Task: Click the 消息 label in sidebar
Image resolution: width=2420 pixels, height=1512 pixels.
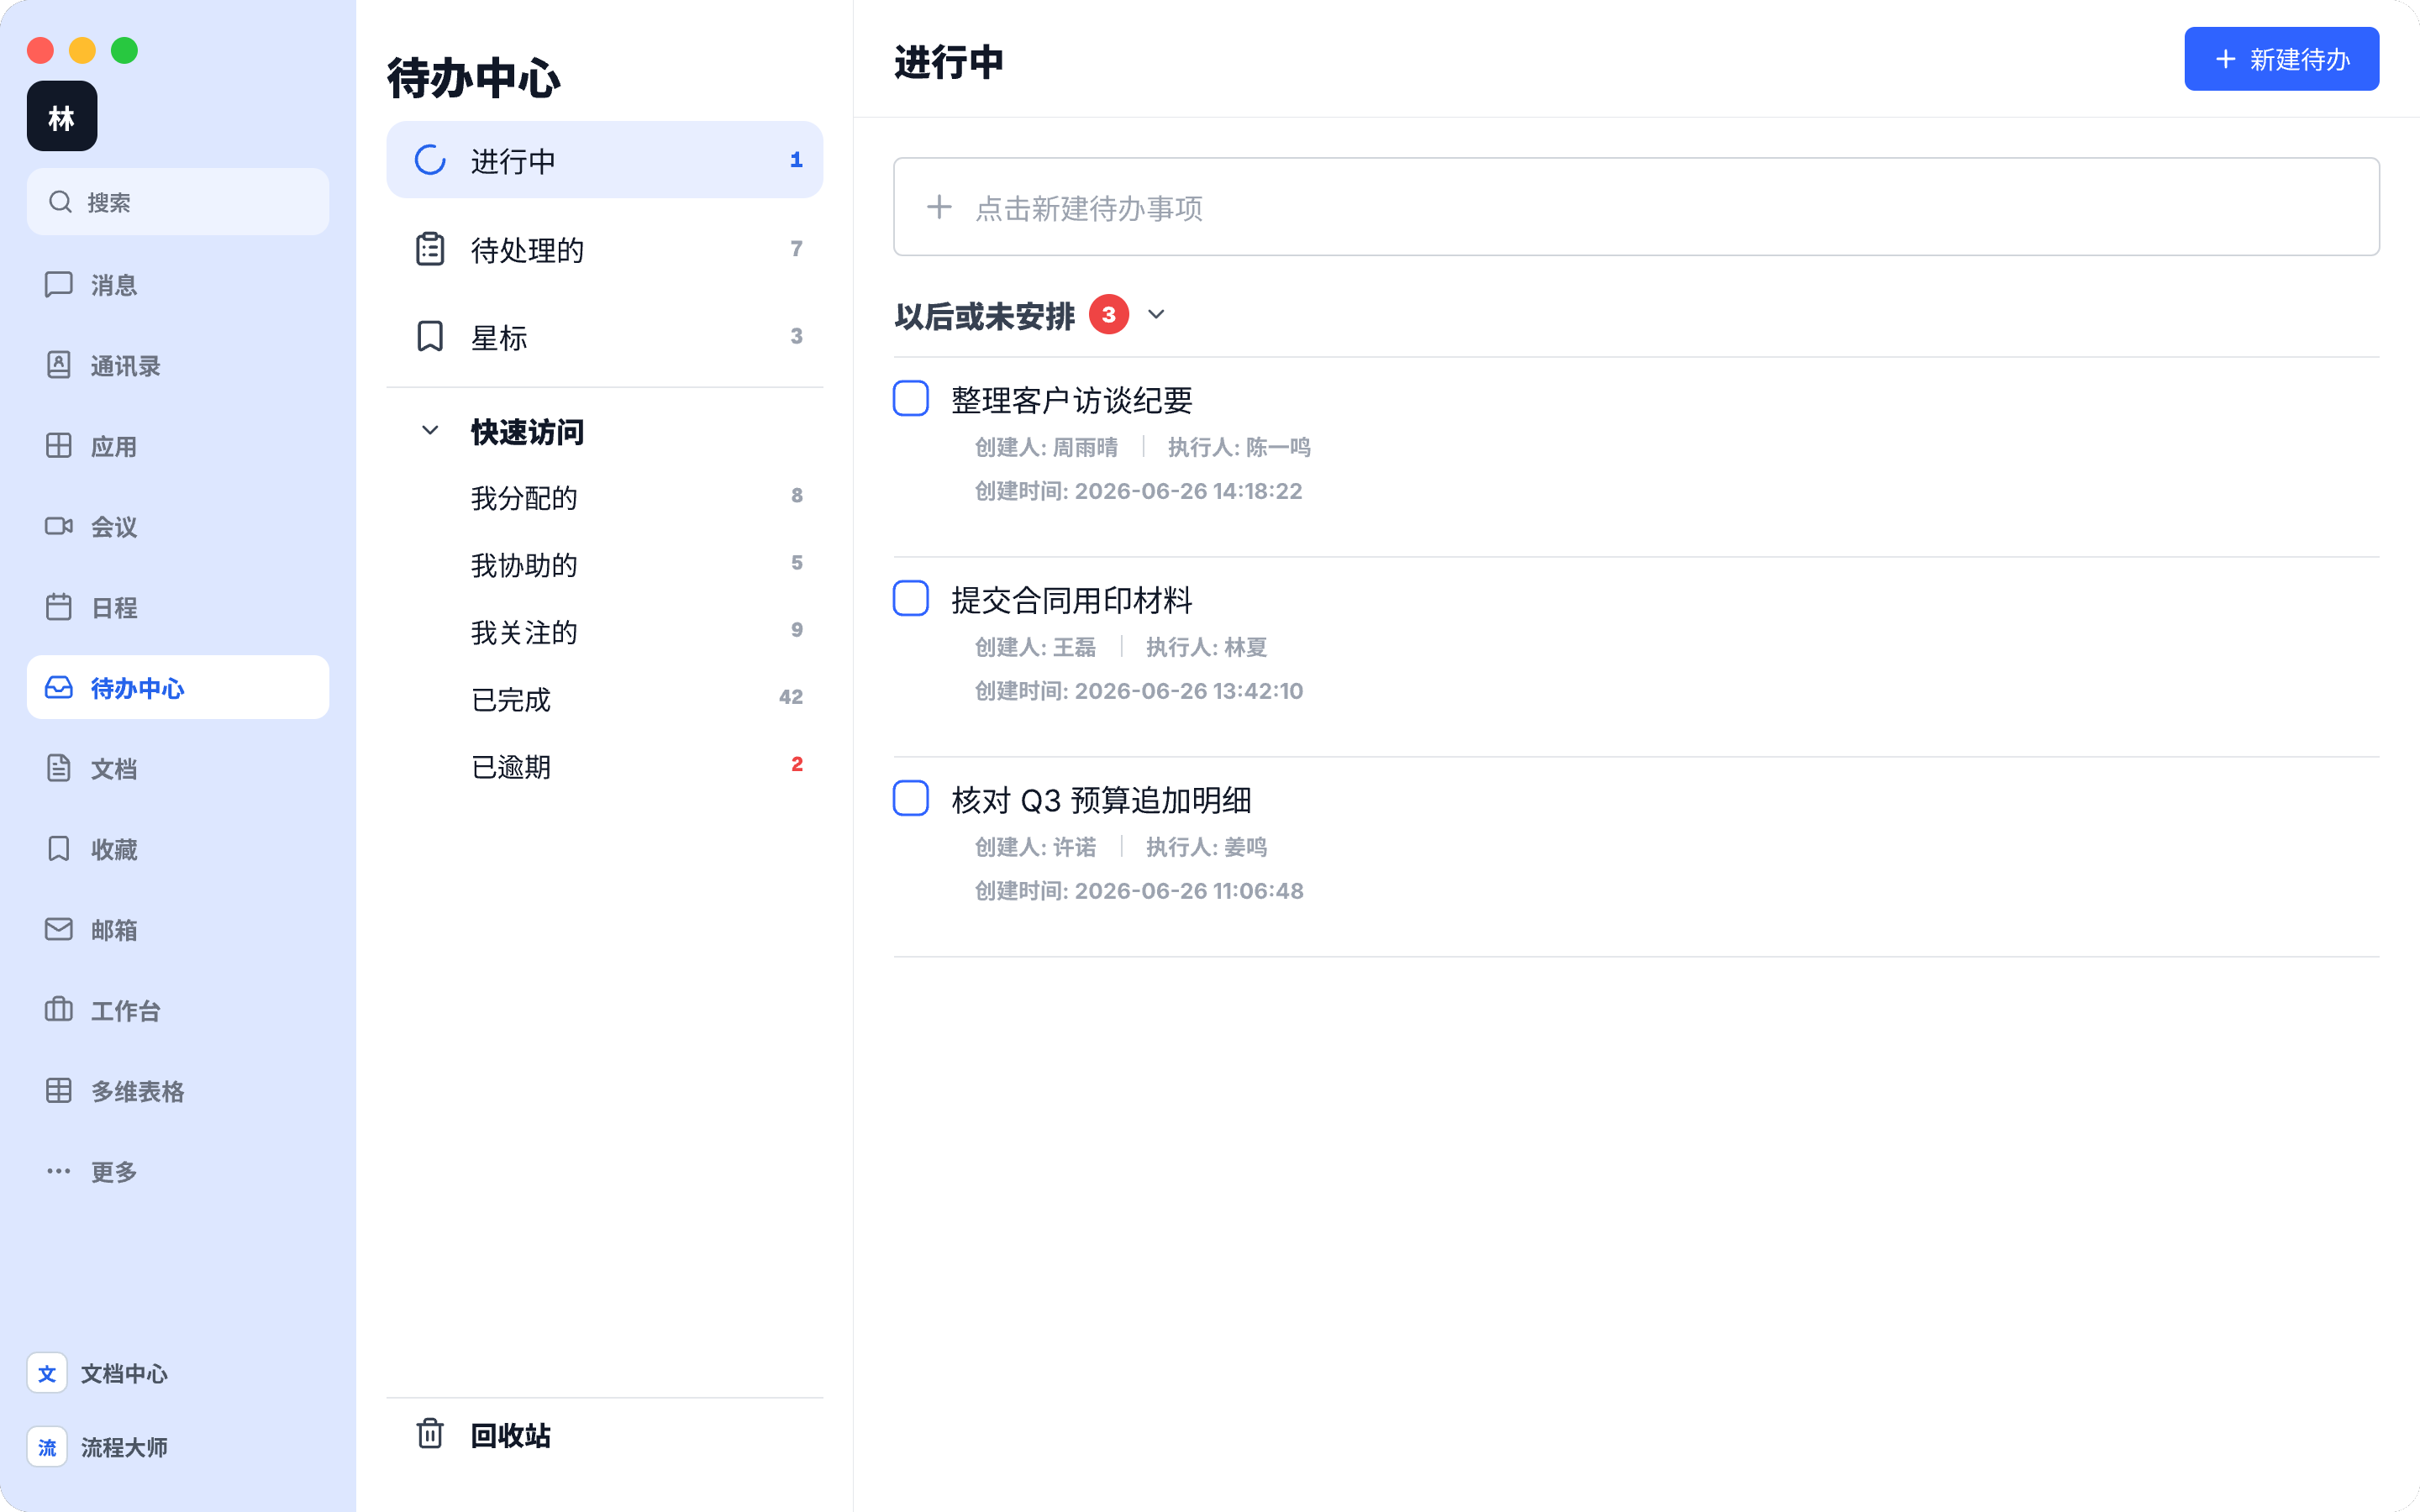Action: coord(114,286)
